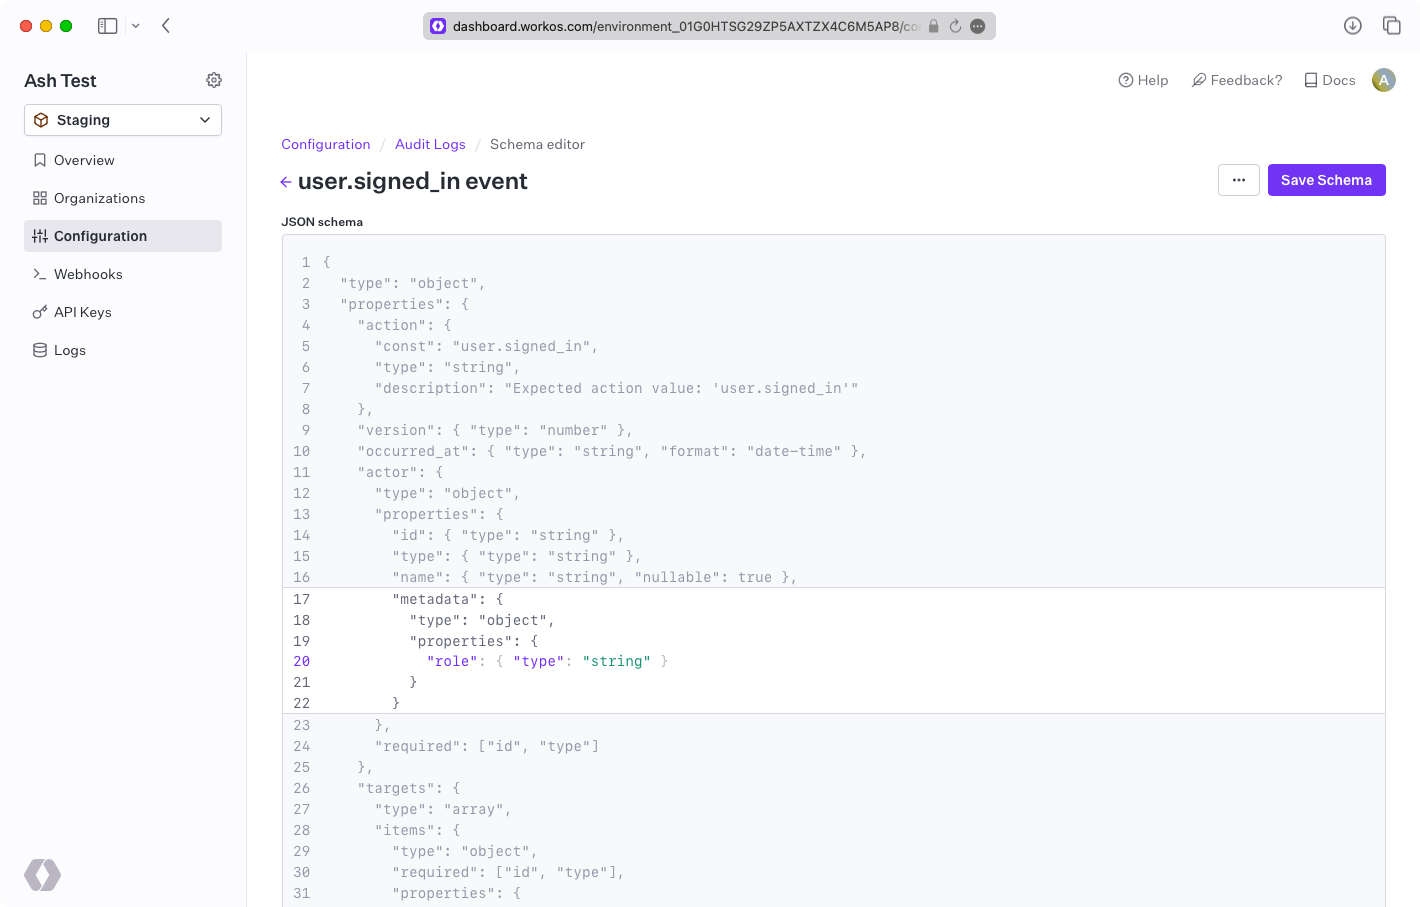Screen dimensions: 1420x907
Task: Open Audit Logs from the breadcrumb trail
Action: point(430,144)
